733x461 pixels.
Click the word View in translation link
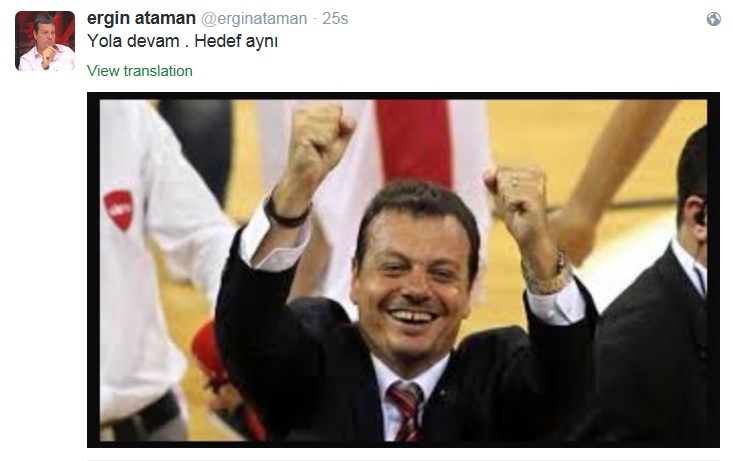[x=103, y=71]
